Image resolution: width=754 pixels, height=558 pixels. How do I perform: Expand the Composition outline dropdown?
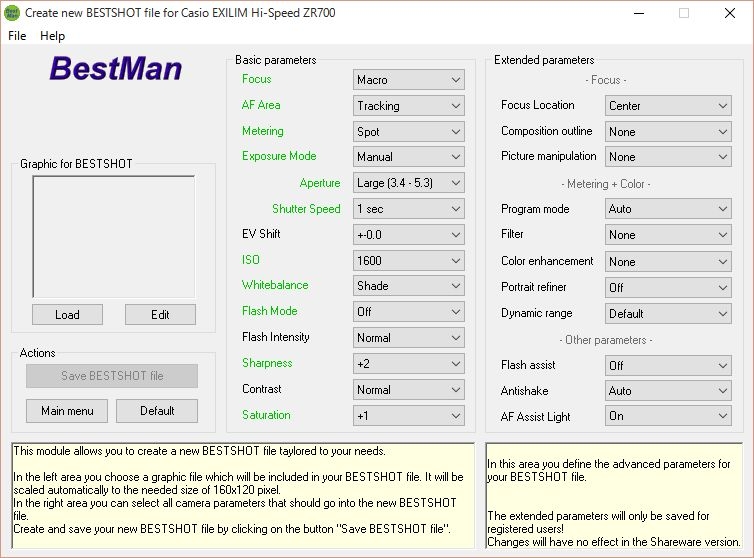[x=668, y=132]
